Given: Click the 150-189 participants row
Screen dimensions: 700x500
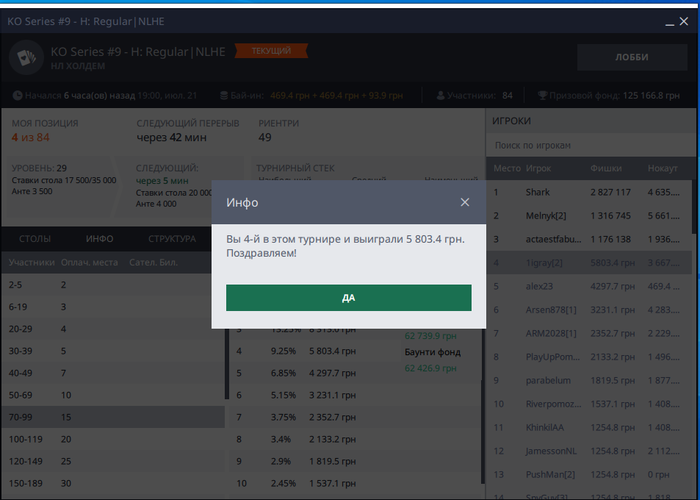Looking at the screenshot, I should click(113, 483).
